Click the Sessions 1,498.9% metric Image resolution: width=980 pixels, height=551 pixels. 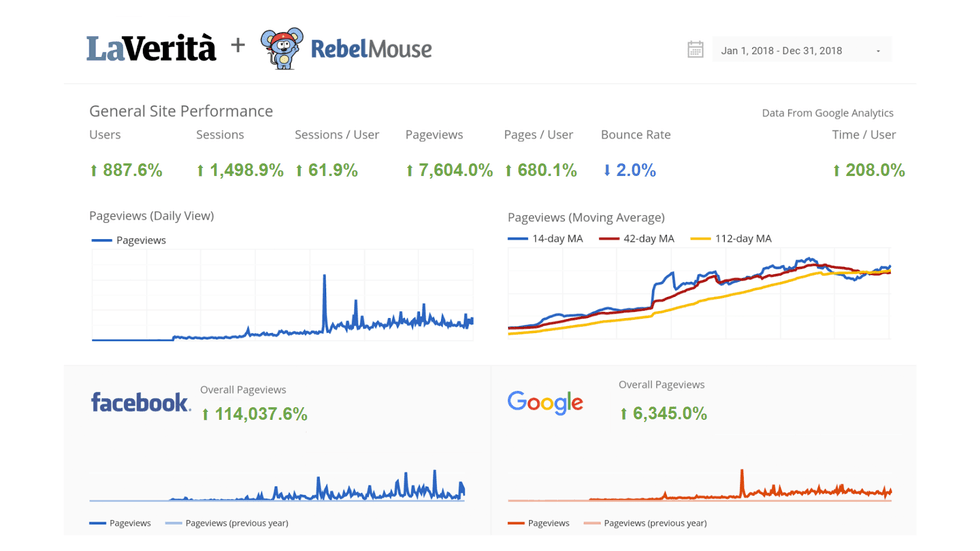240,170
